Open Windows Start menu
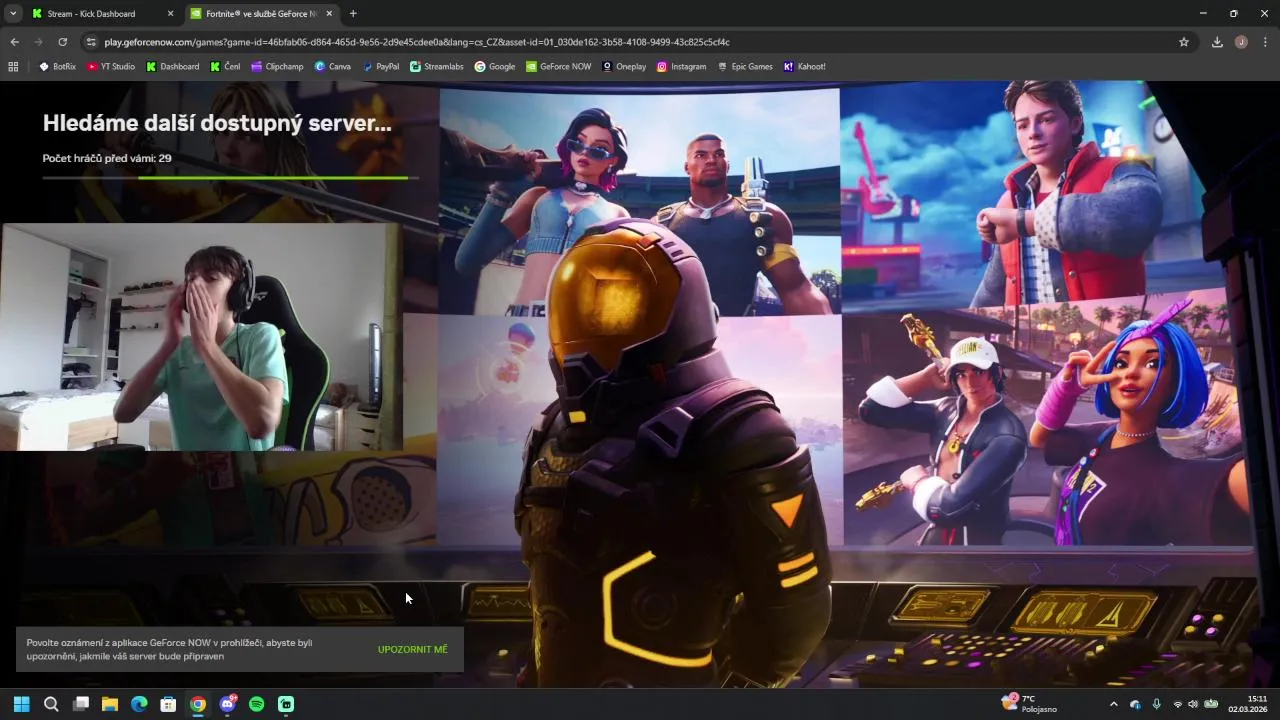 click(x=22, y=704)
